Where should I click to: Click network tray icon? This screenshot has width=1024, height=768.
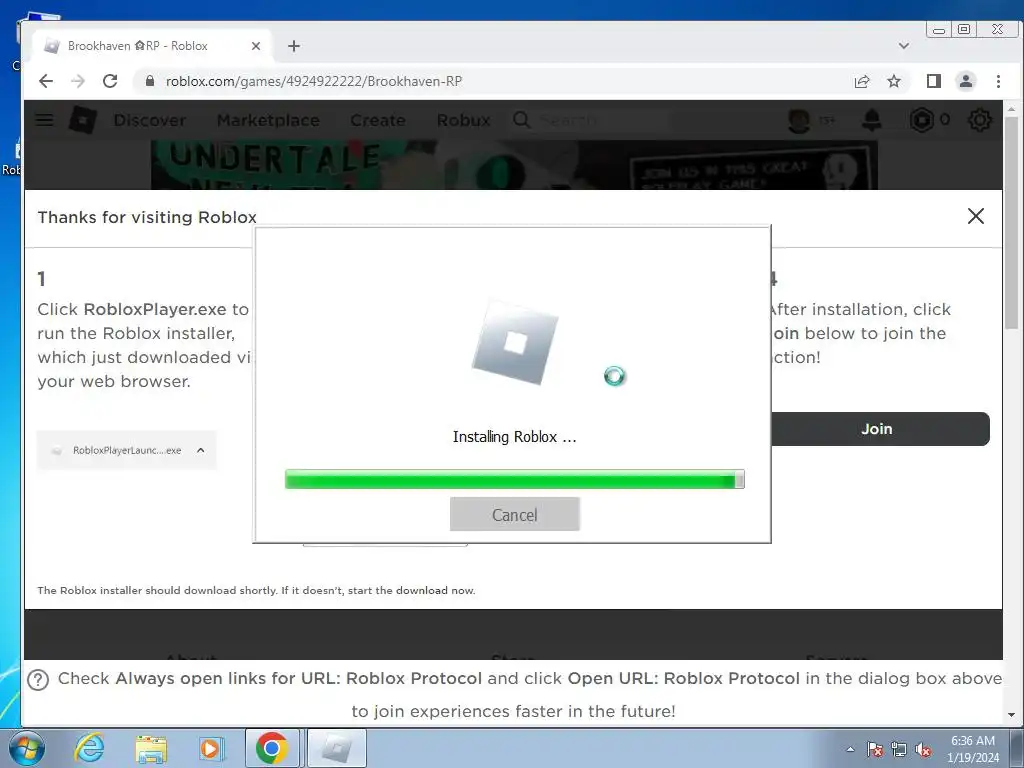[x=899, y=749]
